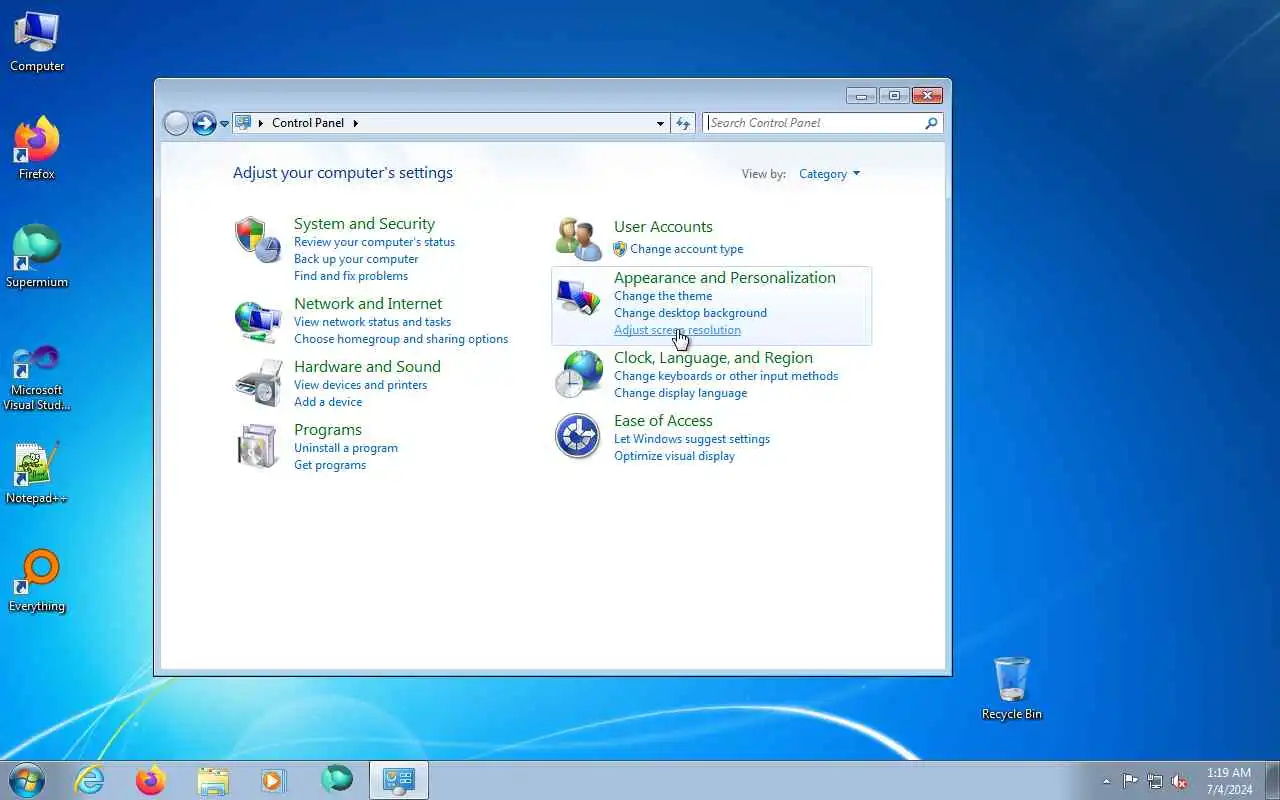Viewport: 1280px width, 800px height.
Task: Click Change keyboards or other input methods
Action: pos(726,376)
